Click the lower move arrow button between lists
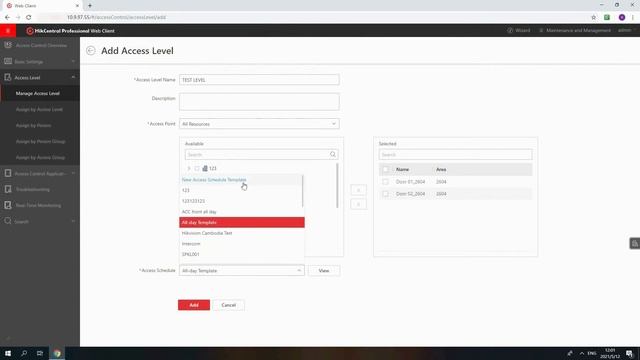640x360 pixels. tap(358, 204)
